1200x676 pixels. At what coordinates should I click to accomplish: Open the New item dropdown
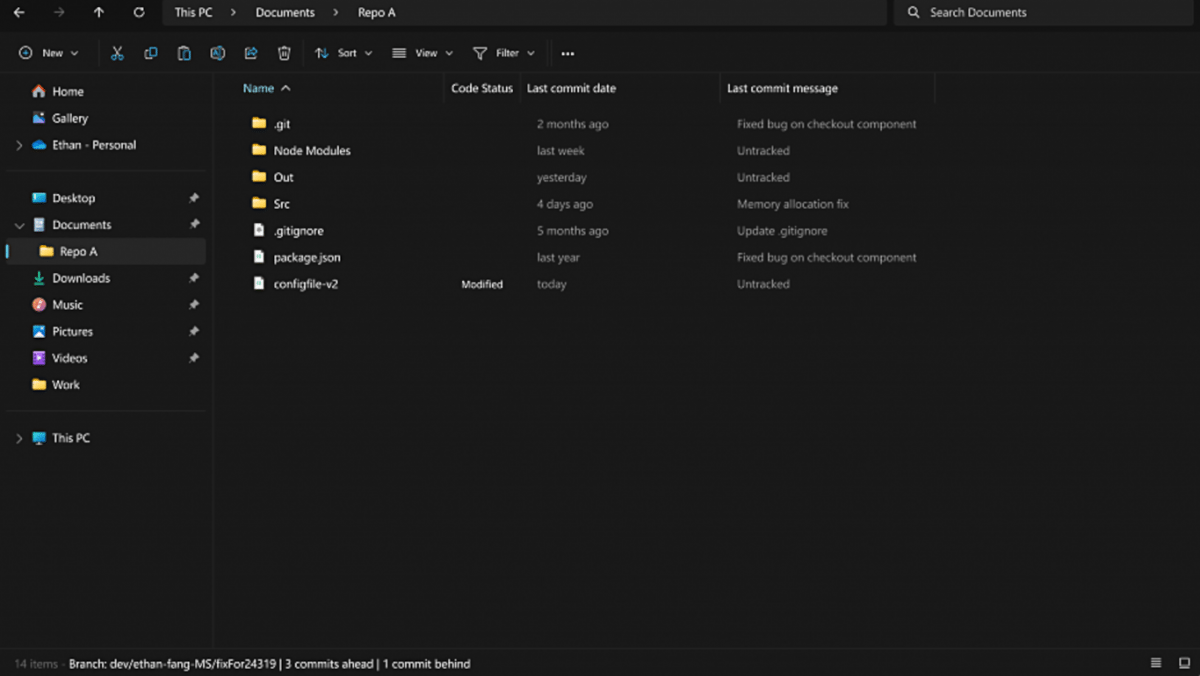(49, 53)
